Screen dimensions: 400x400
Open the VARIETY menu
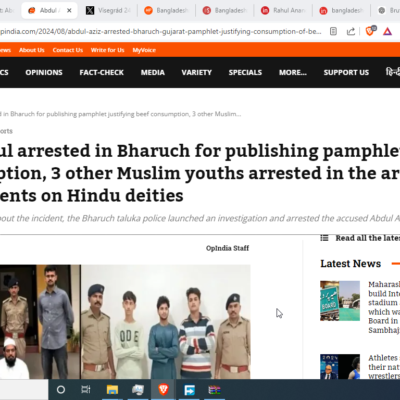197,72
